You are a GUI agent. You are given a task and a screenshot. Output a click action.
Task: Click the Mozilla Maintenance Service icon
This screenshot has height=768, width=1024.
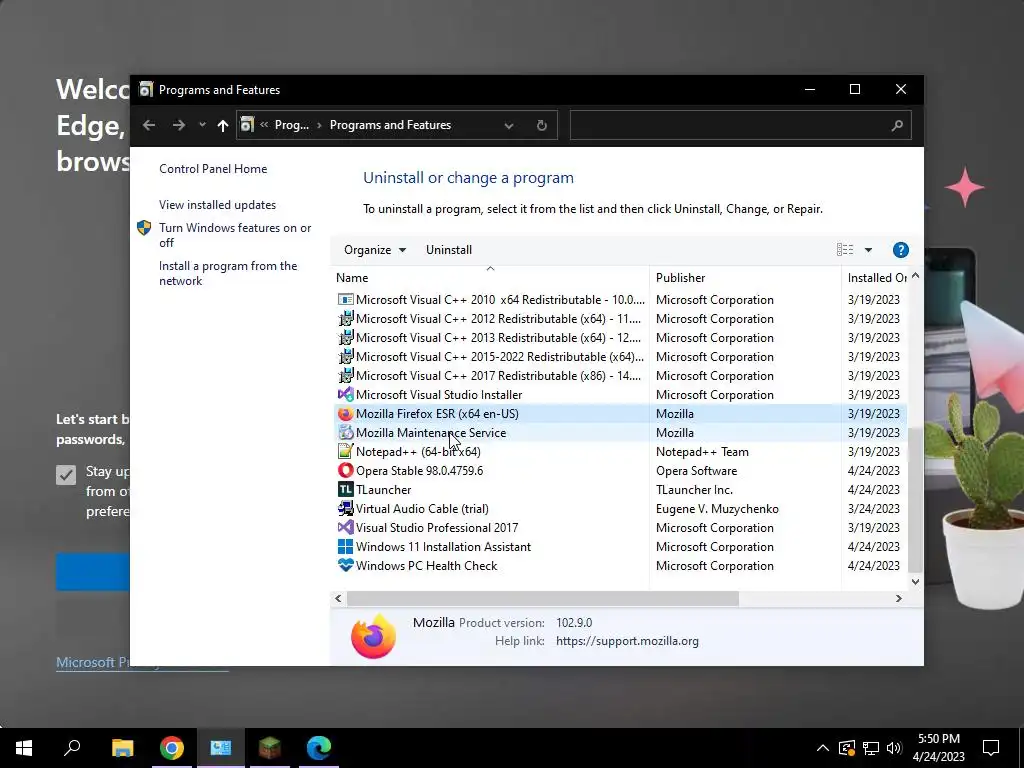[x=345, y=433]
